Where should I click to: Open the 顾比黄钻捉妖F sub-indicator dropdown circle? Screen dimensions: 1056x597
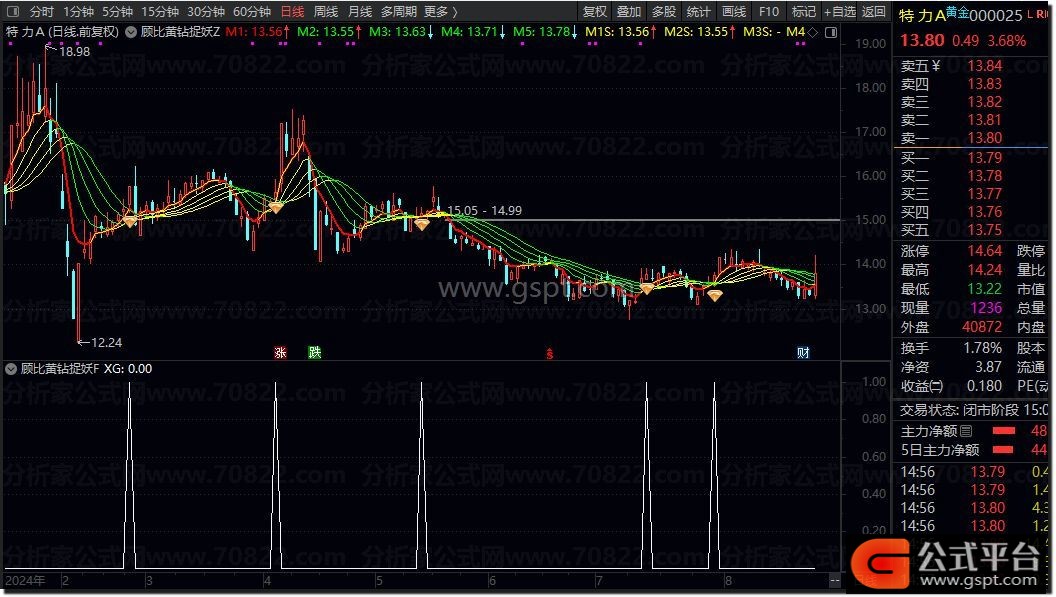pos(11,369)
